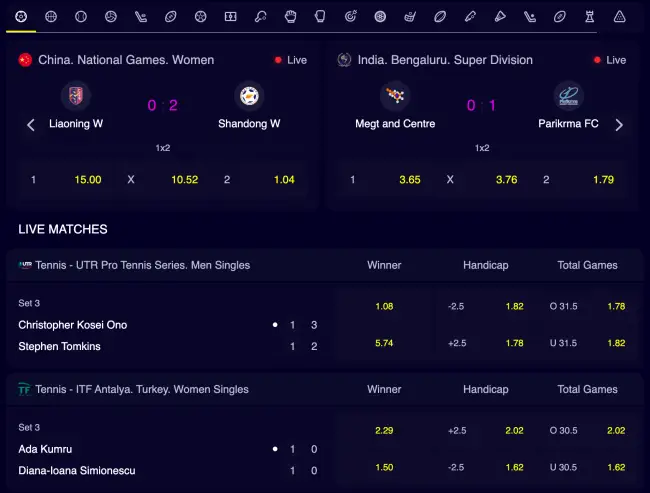Select Over 31.5 total games at 1.78
The image size is (650, 493).
click(x=616, y=306)
